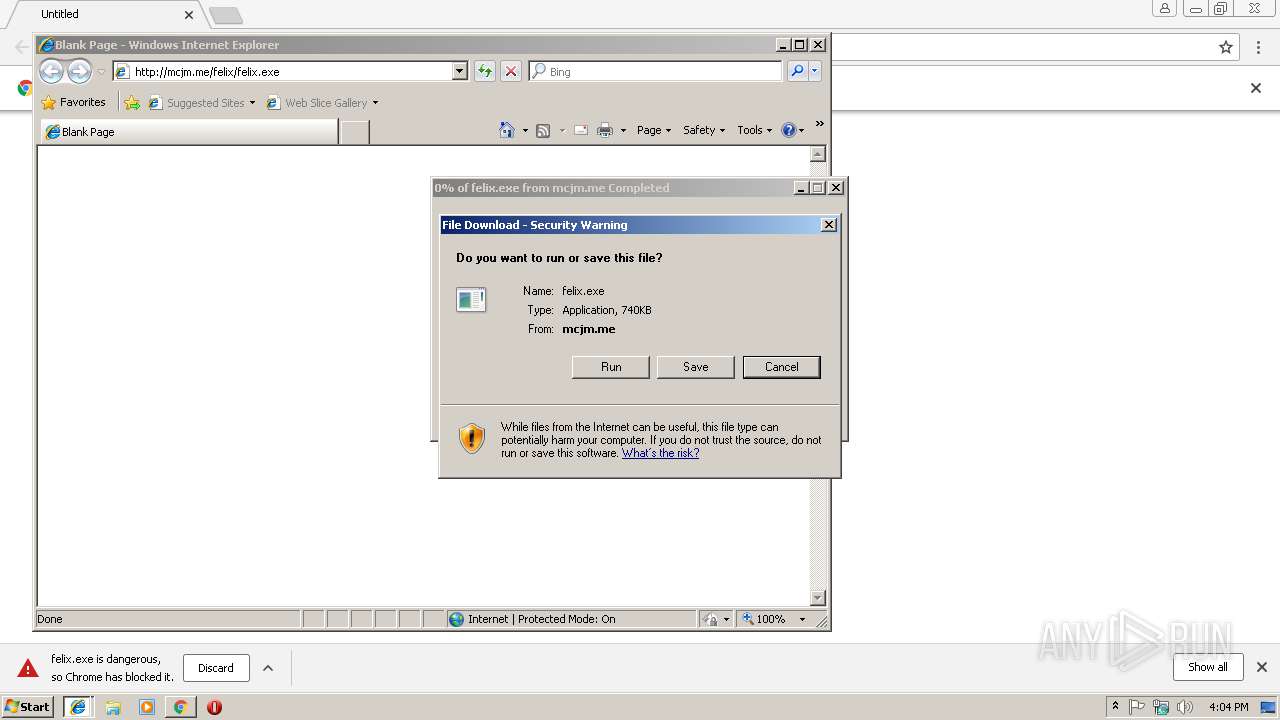
Task: Click the RSS Feeds icon
Action: pos(543,130)
